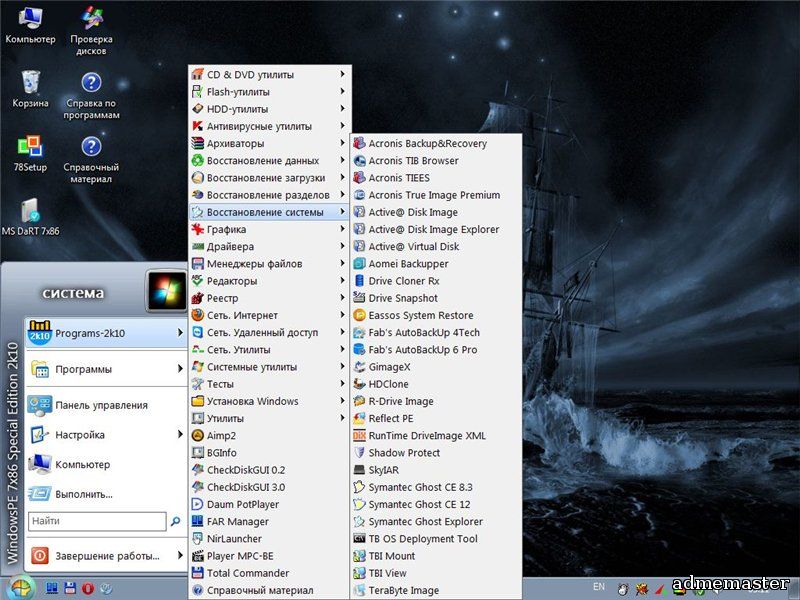Image resolution: width=800 pixels, height=600 pixels.
Task: Open the Справка по программам desktop icon
Action: [91, 95]
